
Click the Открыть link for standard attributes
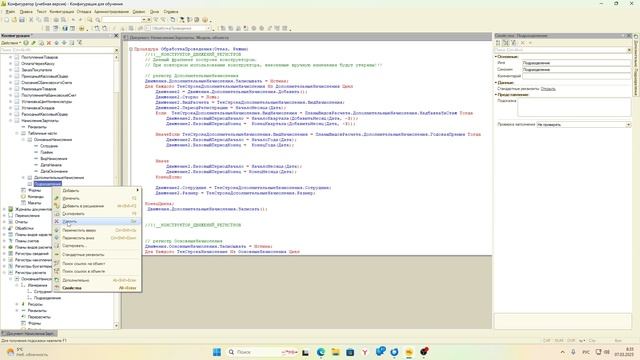[x=548, y=89]
